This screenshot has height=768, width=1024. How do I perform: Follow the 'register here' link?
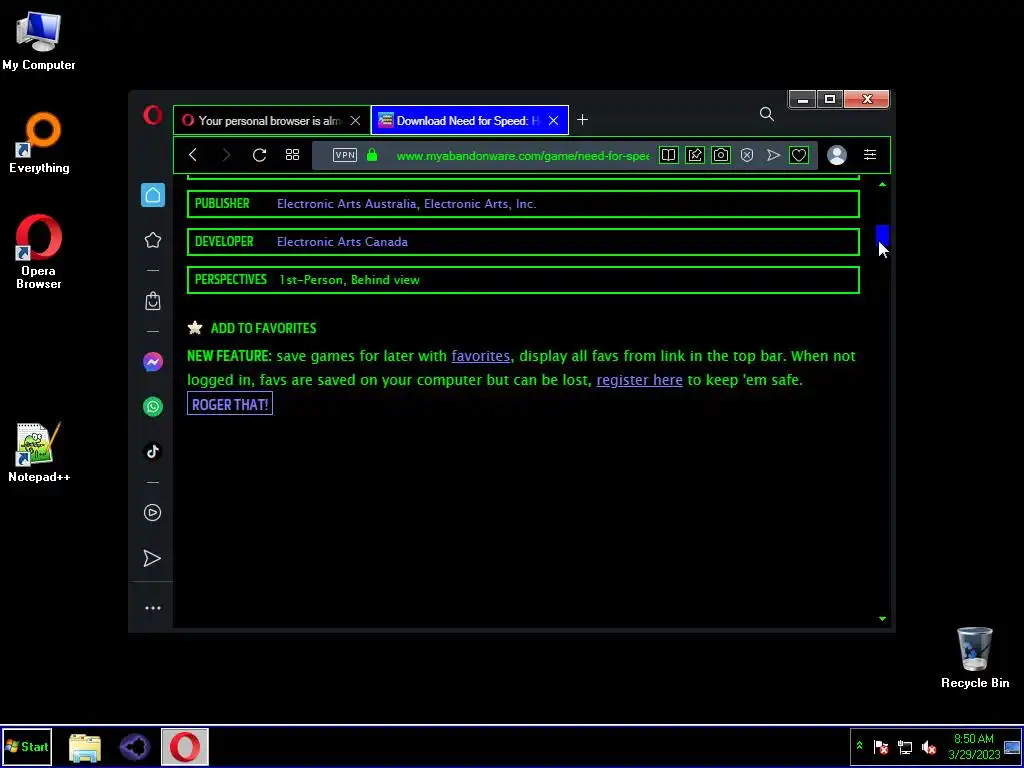point(639,379)
